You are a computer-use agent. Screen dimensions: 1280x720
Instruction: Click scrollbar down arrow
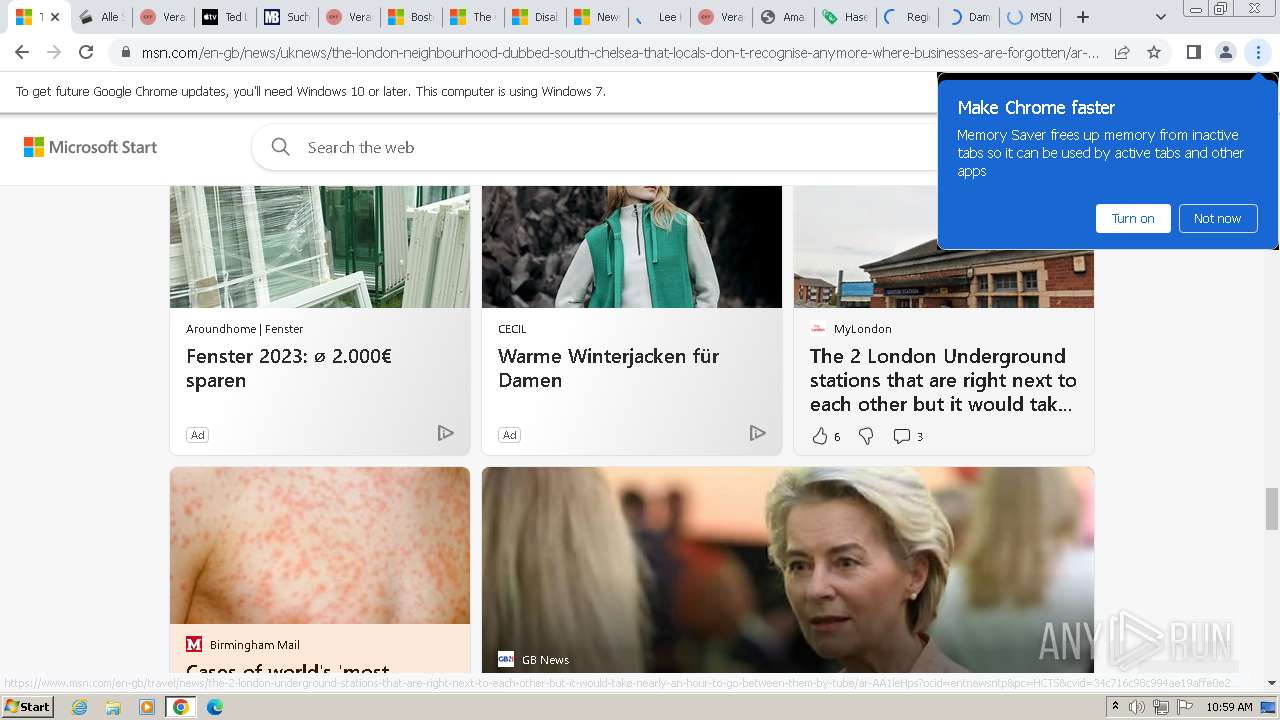pyautogui.click(x=1272, y=683)
